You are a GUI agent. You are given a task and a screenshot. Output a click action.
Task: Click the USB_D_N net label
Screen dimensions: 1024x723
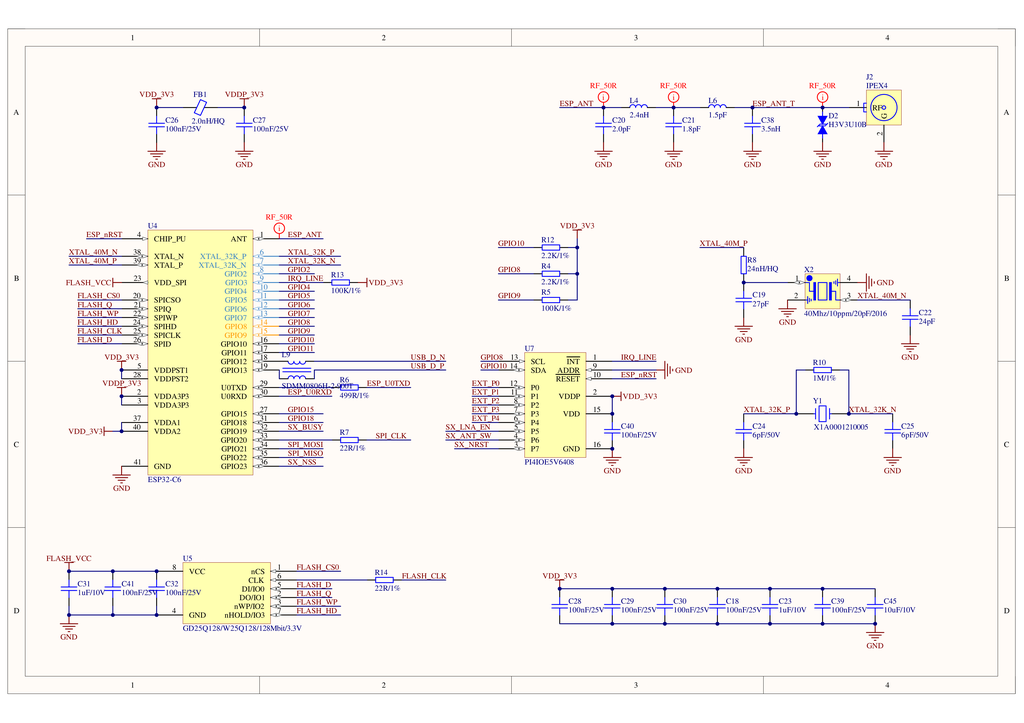point(428,357)
